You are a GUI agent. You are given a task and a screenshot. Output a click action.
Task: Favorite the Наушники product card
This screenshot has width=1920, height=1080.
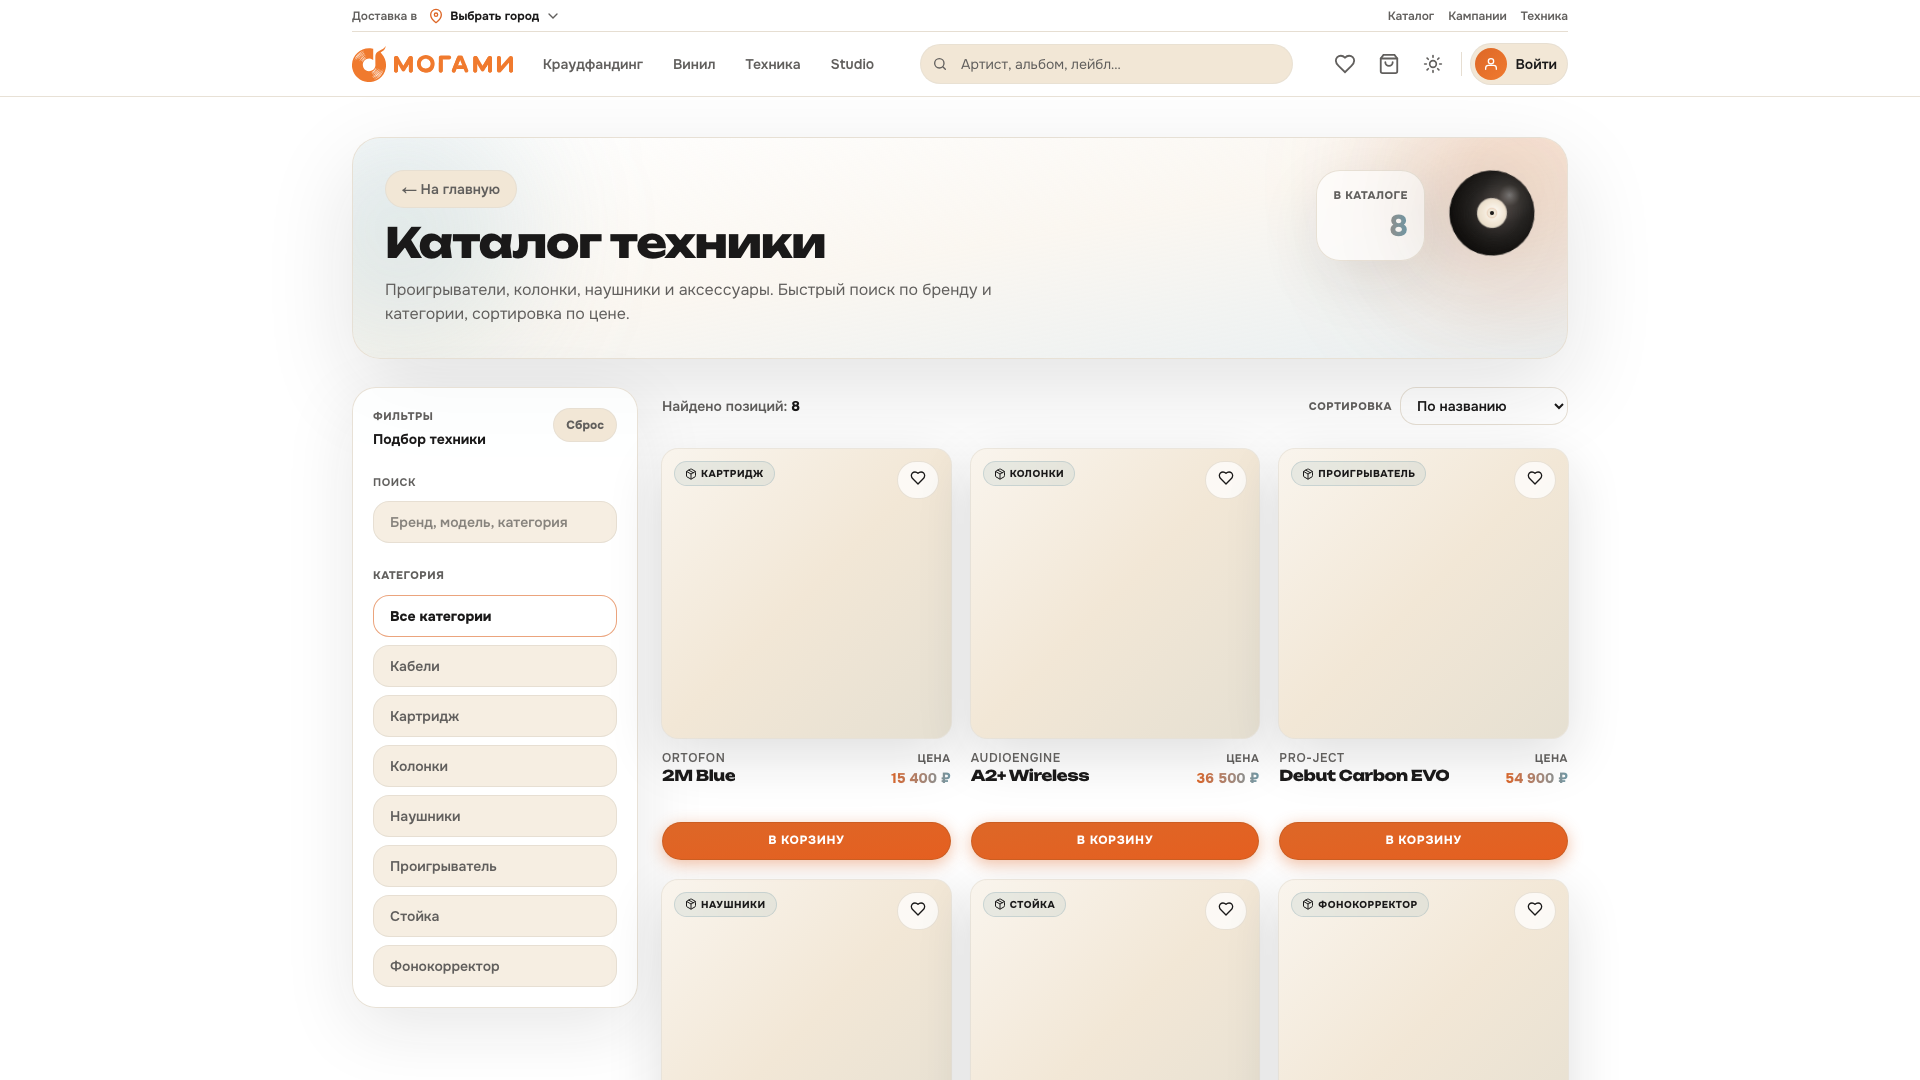click(x=918, y=909)
